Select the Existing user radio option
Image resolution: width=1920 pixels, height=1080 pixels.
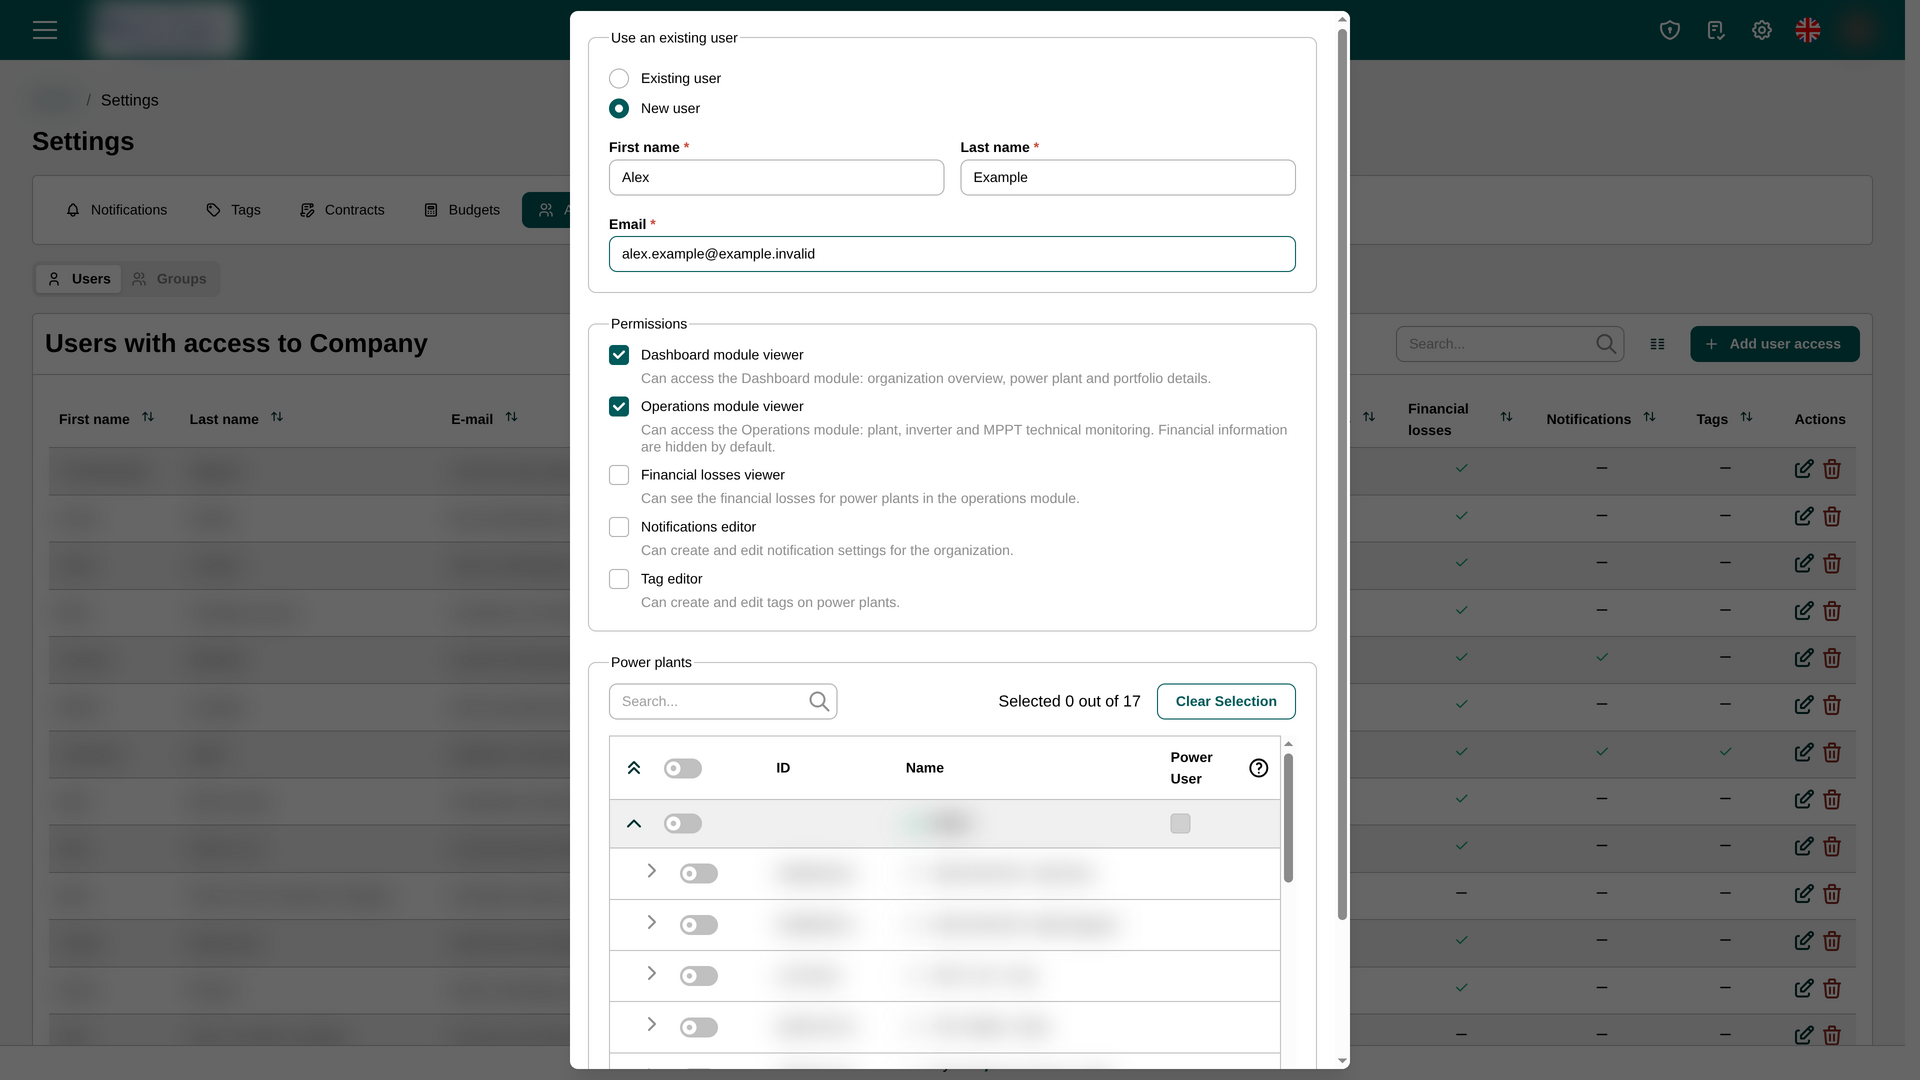pyautogui.click(x=619, y=79)
